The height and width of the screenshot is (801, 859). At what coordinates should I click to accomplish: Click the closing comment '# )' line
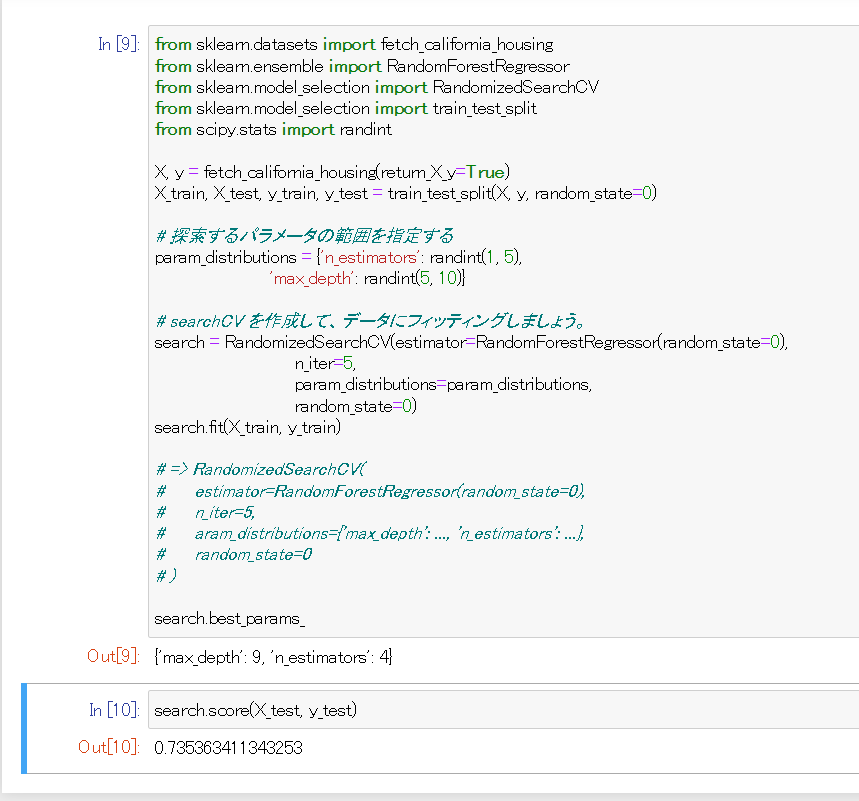(x=167, y=576)
